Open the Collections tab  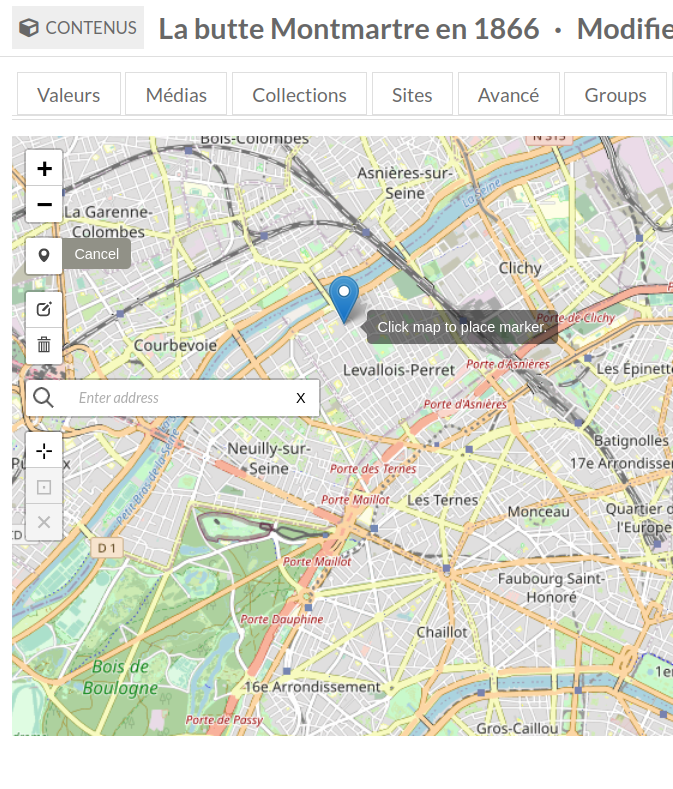click(300, 95)
